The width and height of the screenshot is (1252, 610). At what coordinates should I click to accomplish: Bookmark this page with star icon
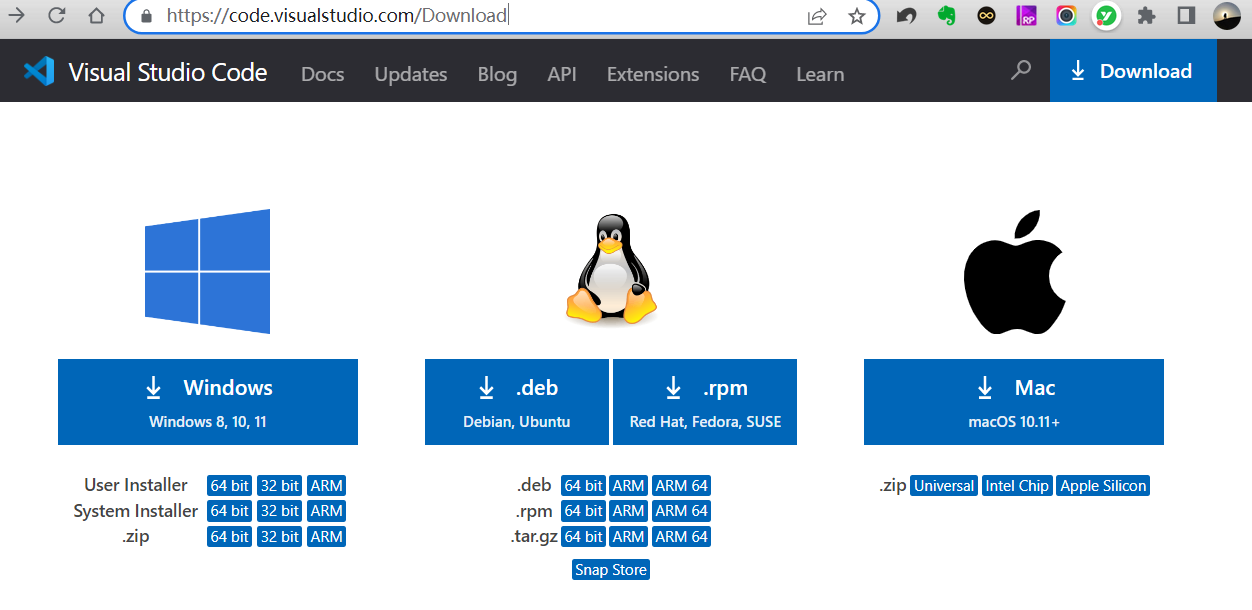pos(857,16)
